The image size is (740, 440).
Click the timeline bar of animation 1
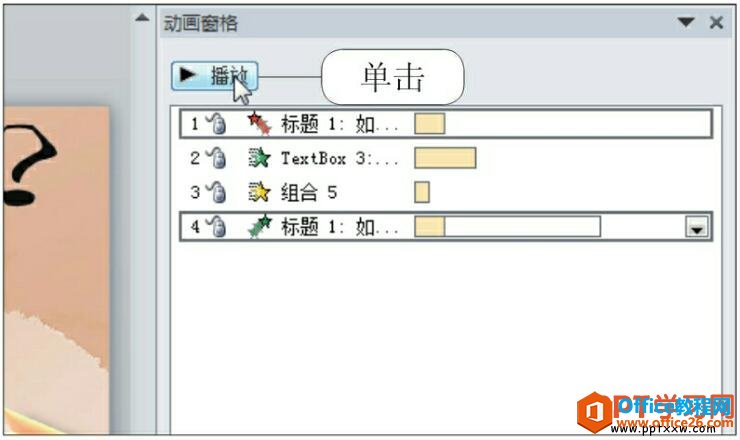click(x=429, y=124)
